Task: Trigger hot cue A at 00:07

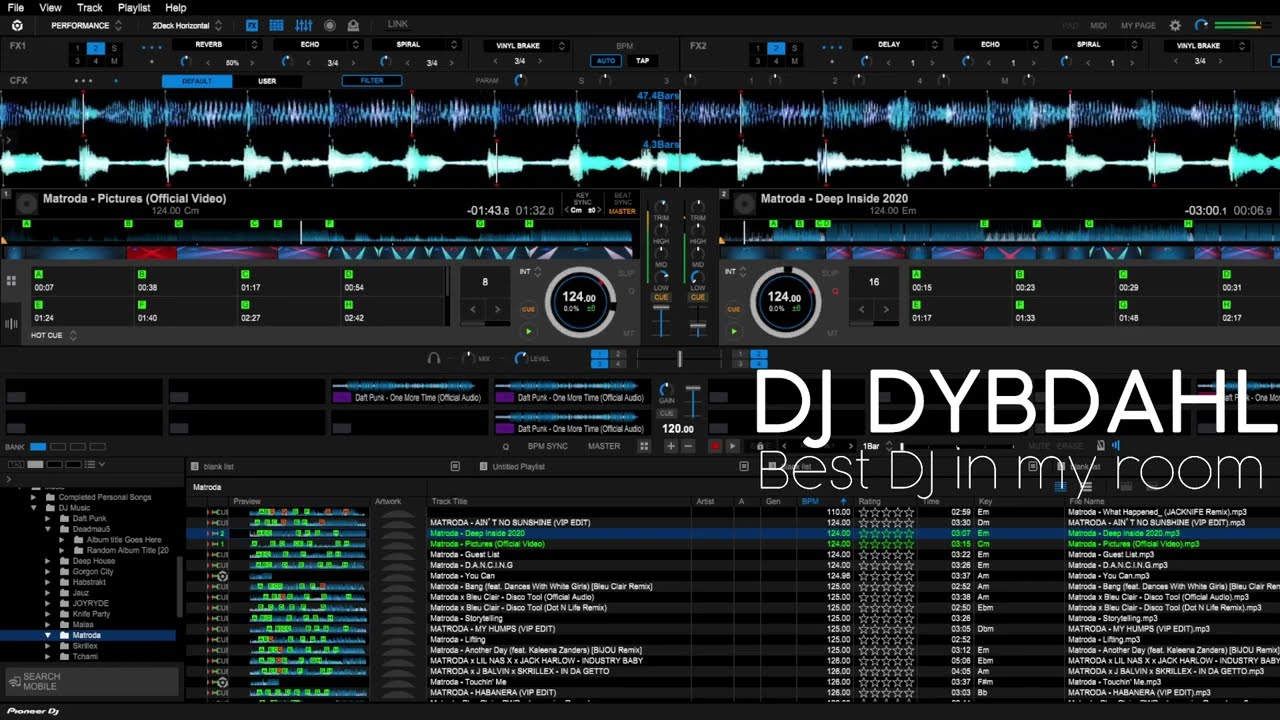Action: click(81, 281)
